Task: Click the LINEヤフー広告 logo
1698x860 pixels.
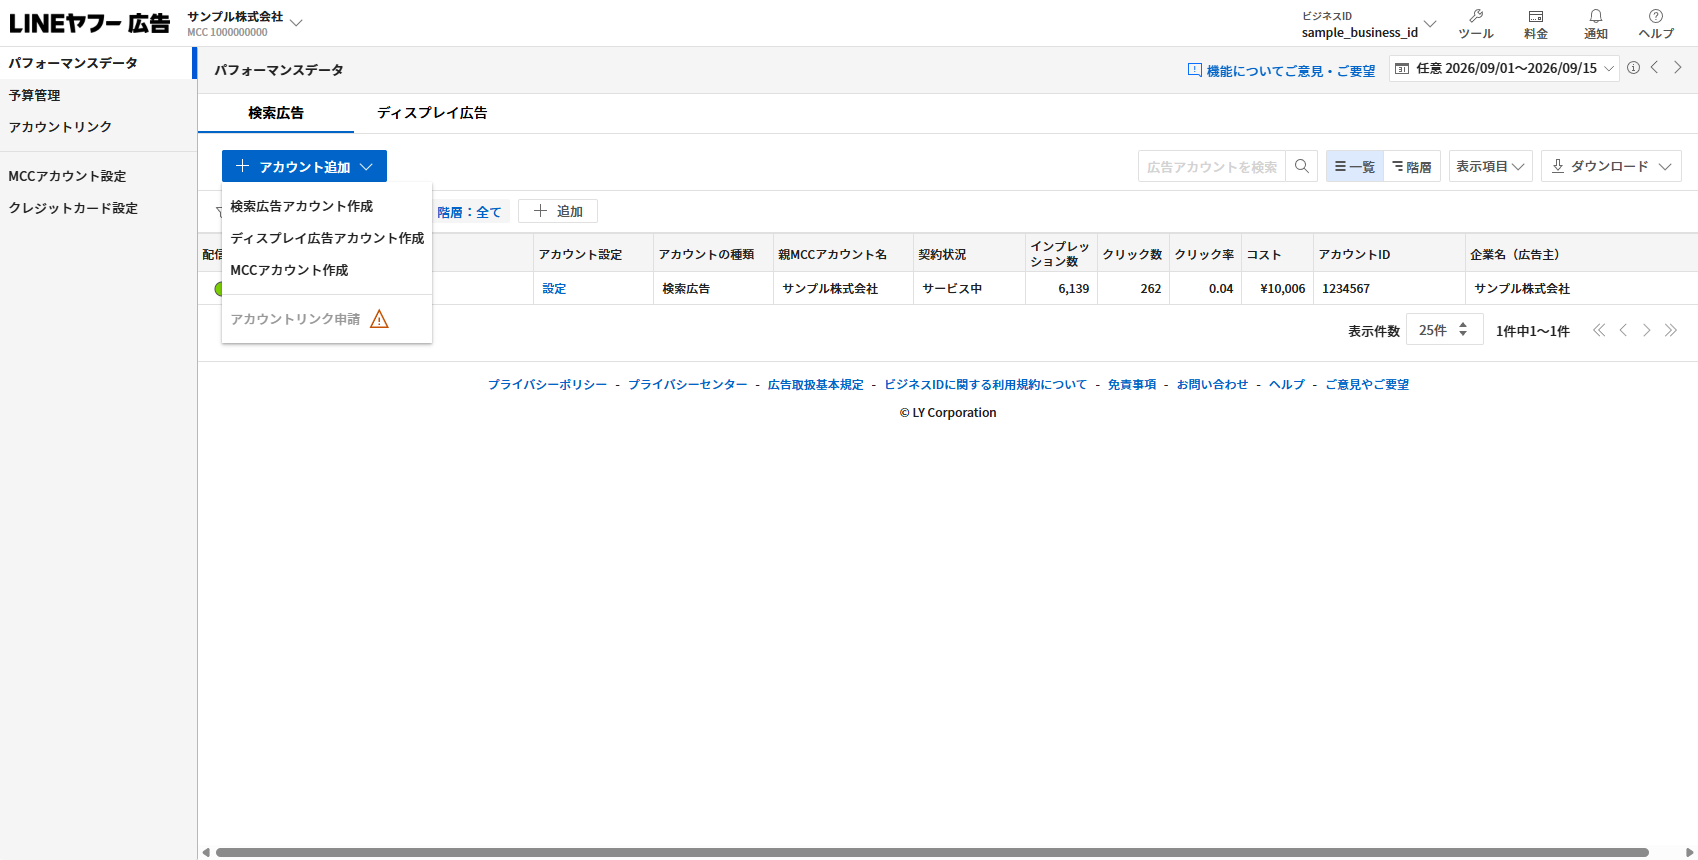Action: (90, 23)
